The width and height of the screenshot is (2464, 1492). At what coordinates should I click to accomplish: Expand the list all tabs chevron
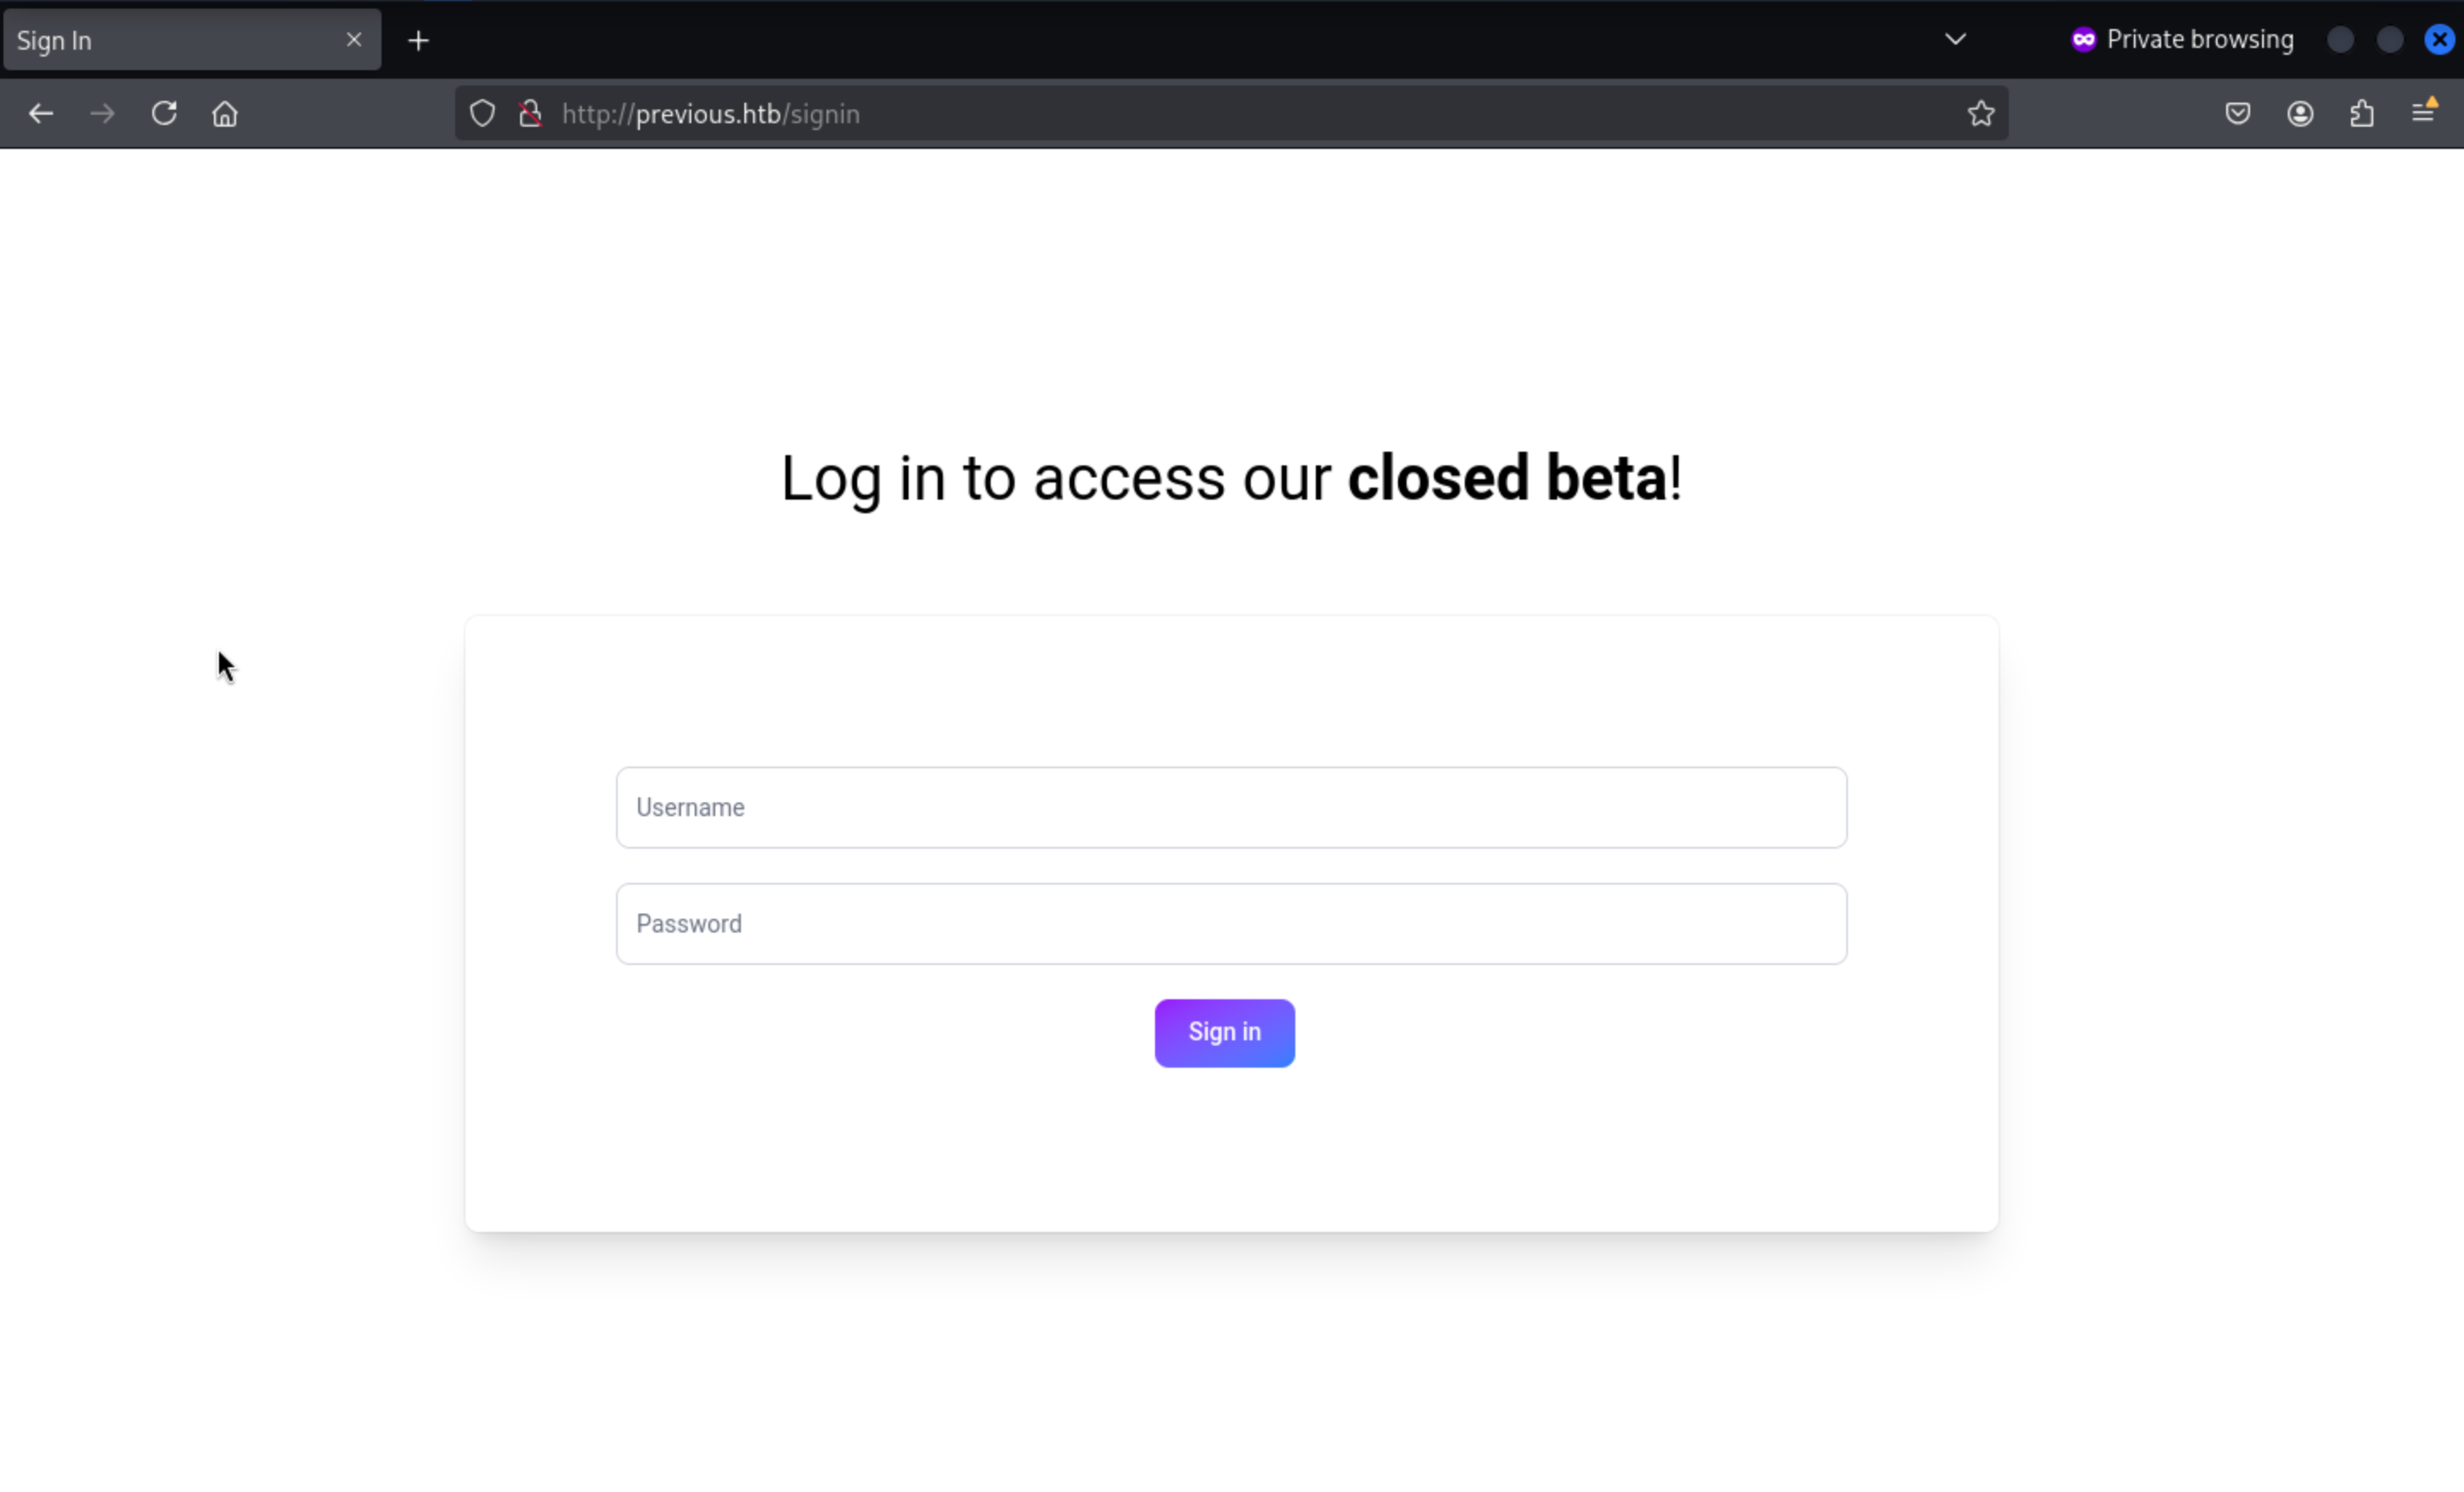1955,40
